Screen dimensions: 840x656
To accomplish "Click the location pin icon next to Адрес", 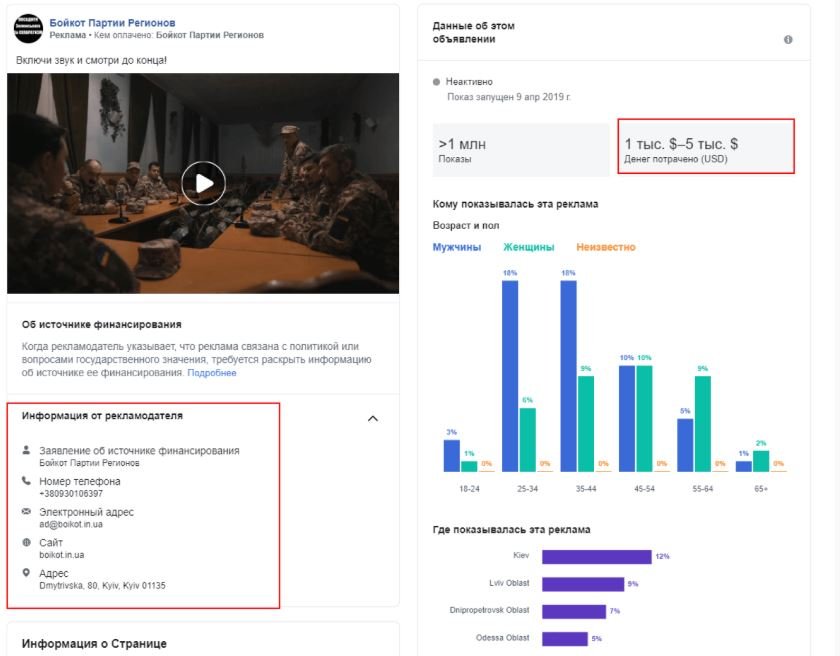I will 27,573.
